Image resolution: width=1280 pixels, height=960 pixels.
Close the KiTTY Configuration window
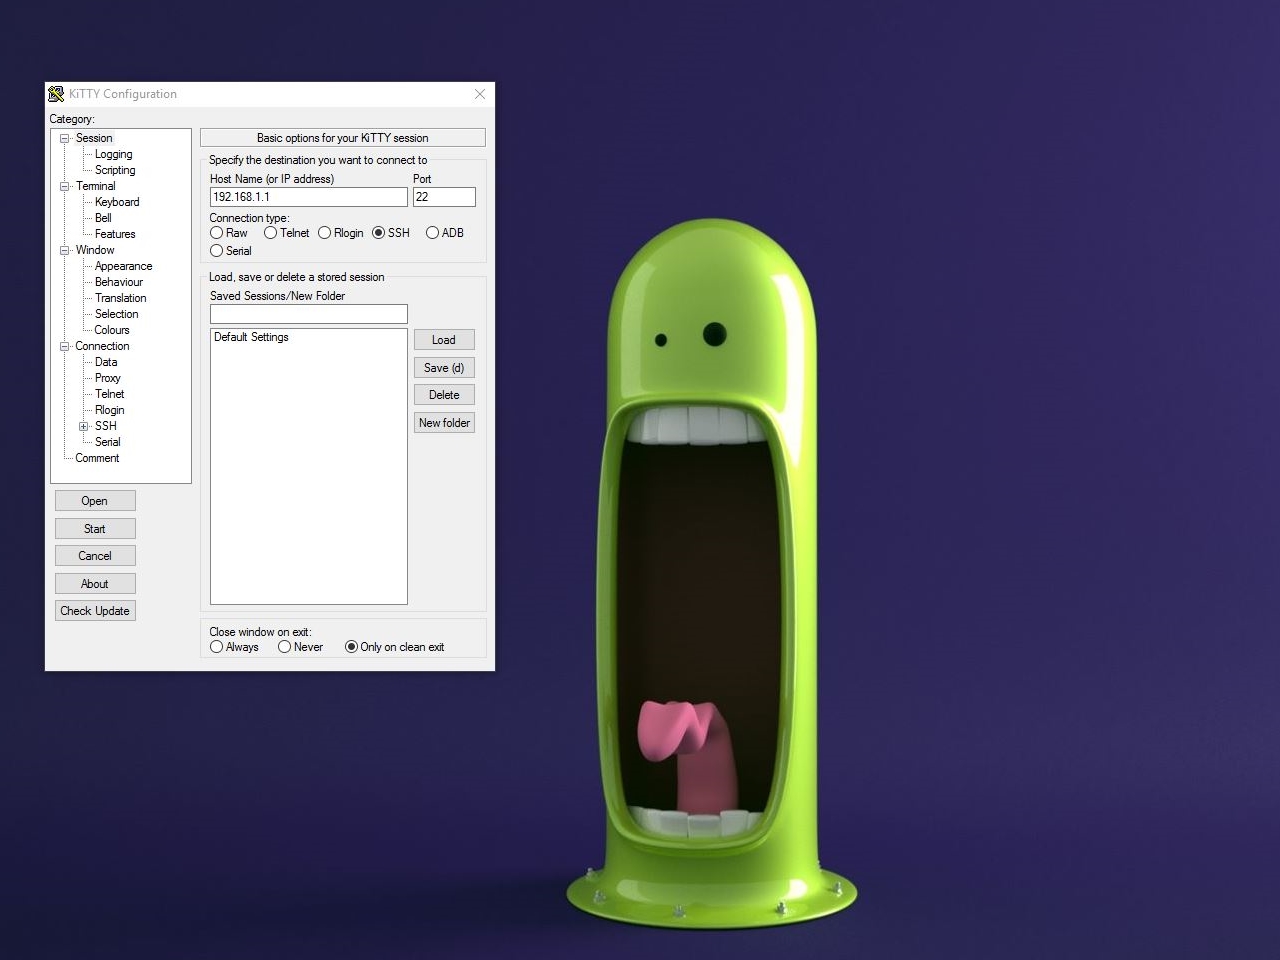click(480, 94)
